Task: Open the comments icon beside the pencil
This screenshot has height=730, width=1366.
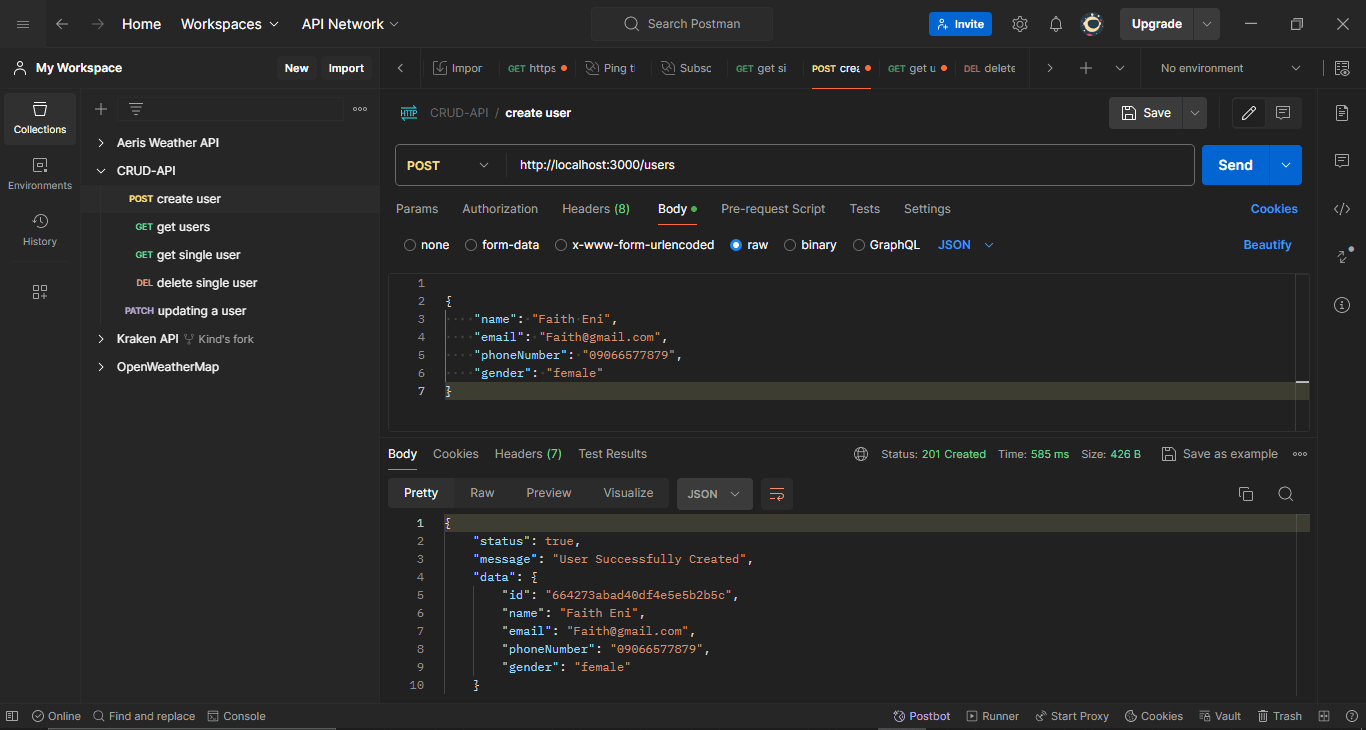Action: coord(1284,113)
